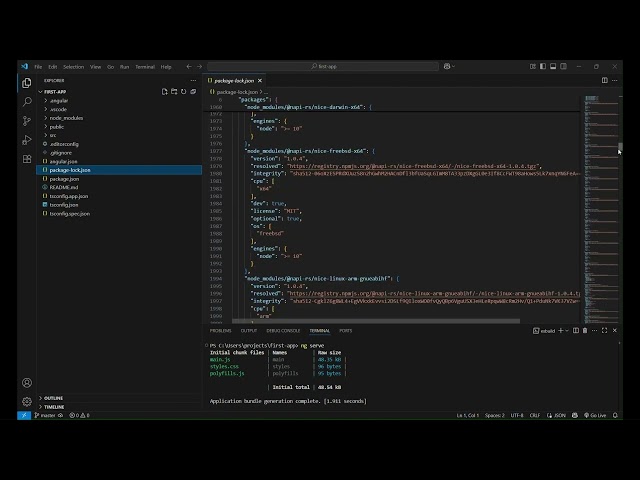Open new terminal launch profile dropdown

pyautogui.click(x=567, y=331)
